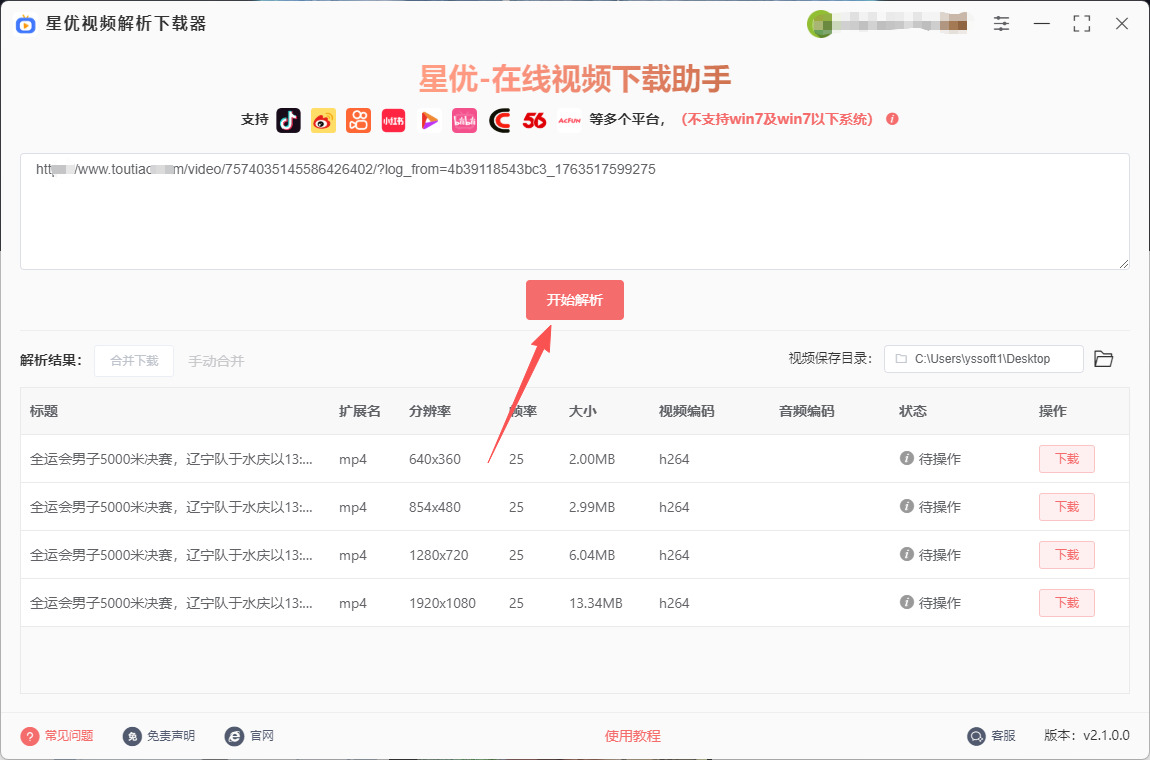Click the text area resize grip
This screenshot has width=1150, height=760.
1124,263
